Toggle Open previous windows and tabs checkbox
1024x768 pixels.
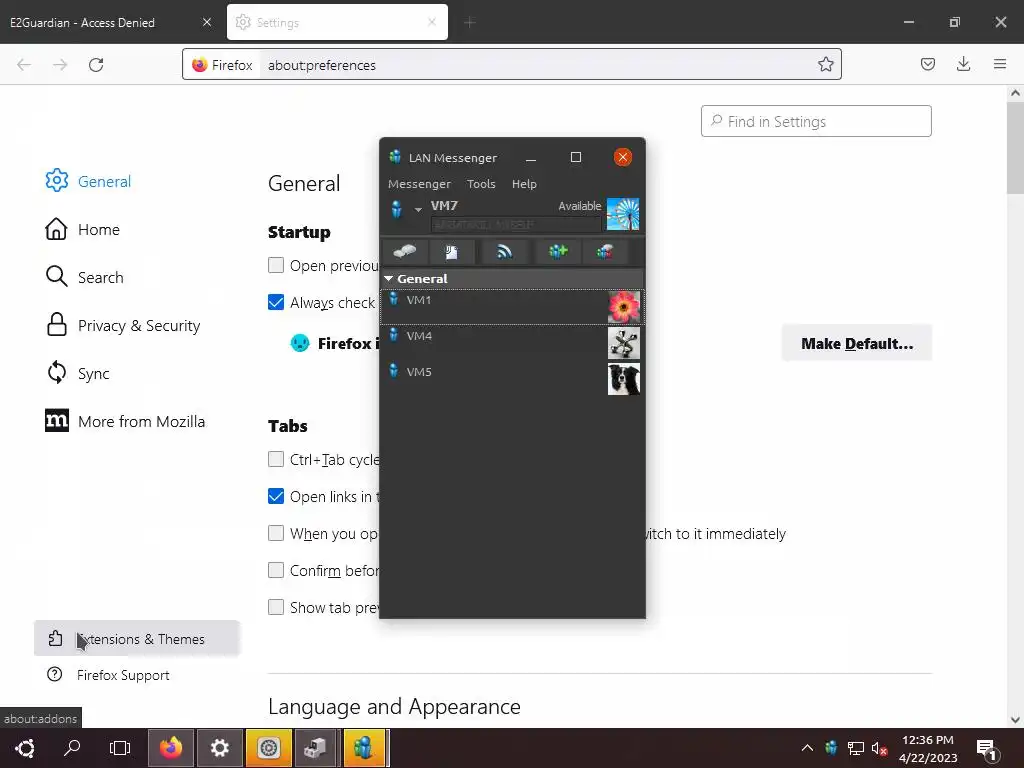(276, 265)
